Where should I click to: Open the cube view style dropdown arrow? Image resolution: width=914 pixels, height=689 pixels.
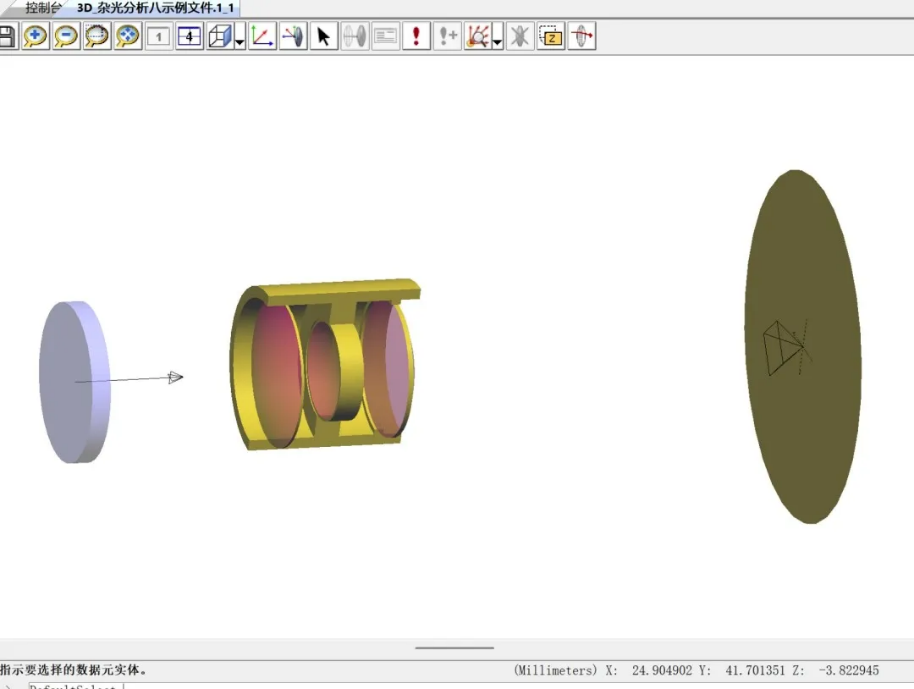pos(240,40)
